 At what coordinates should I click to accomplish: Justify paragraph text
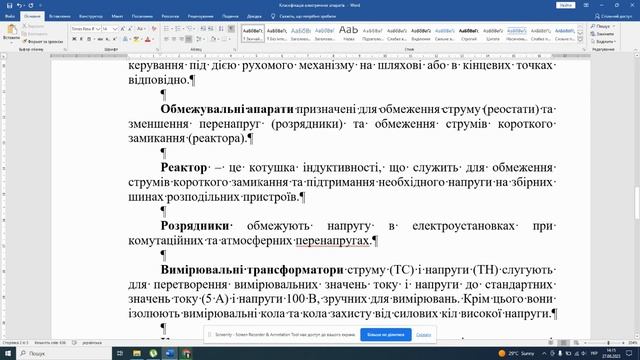189,39
